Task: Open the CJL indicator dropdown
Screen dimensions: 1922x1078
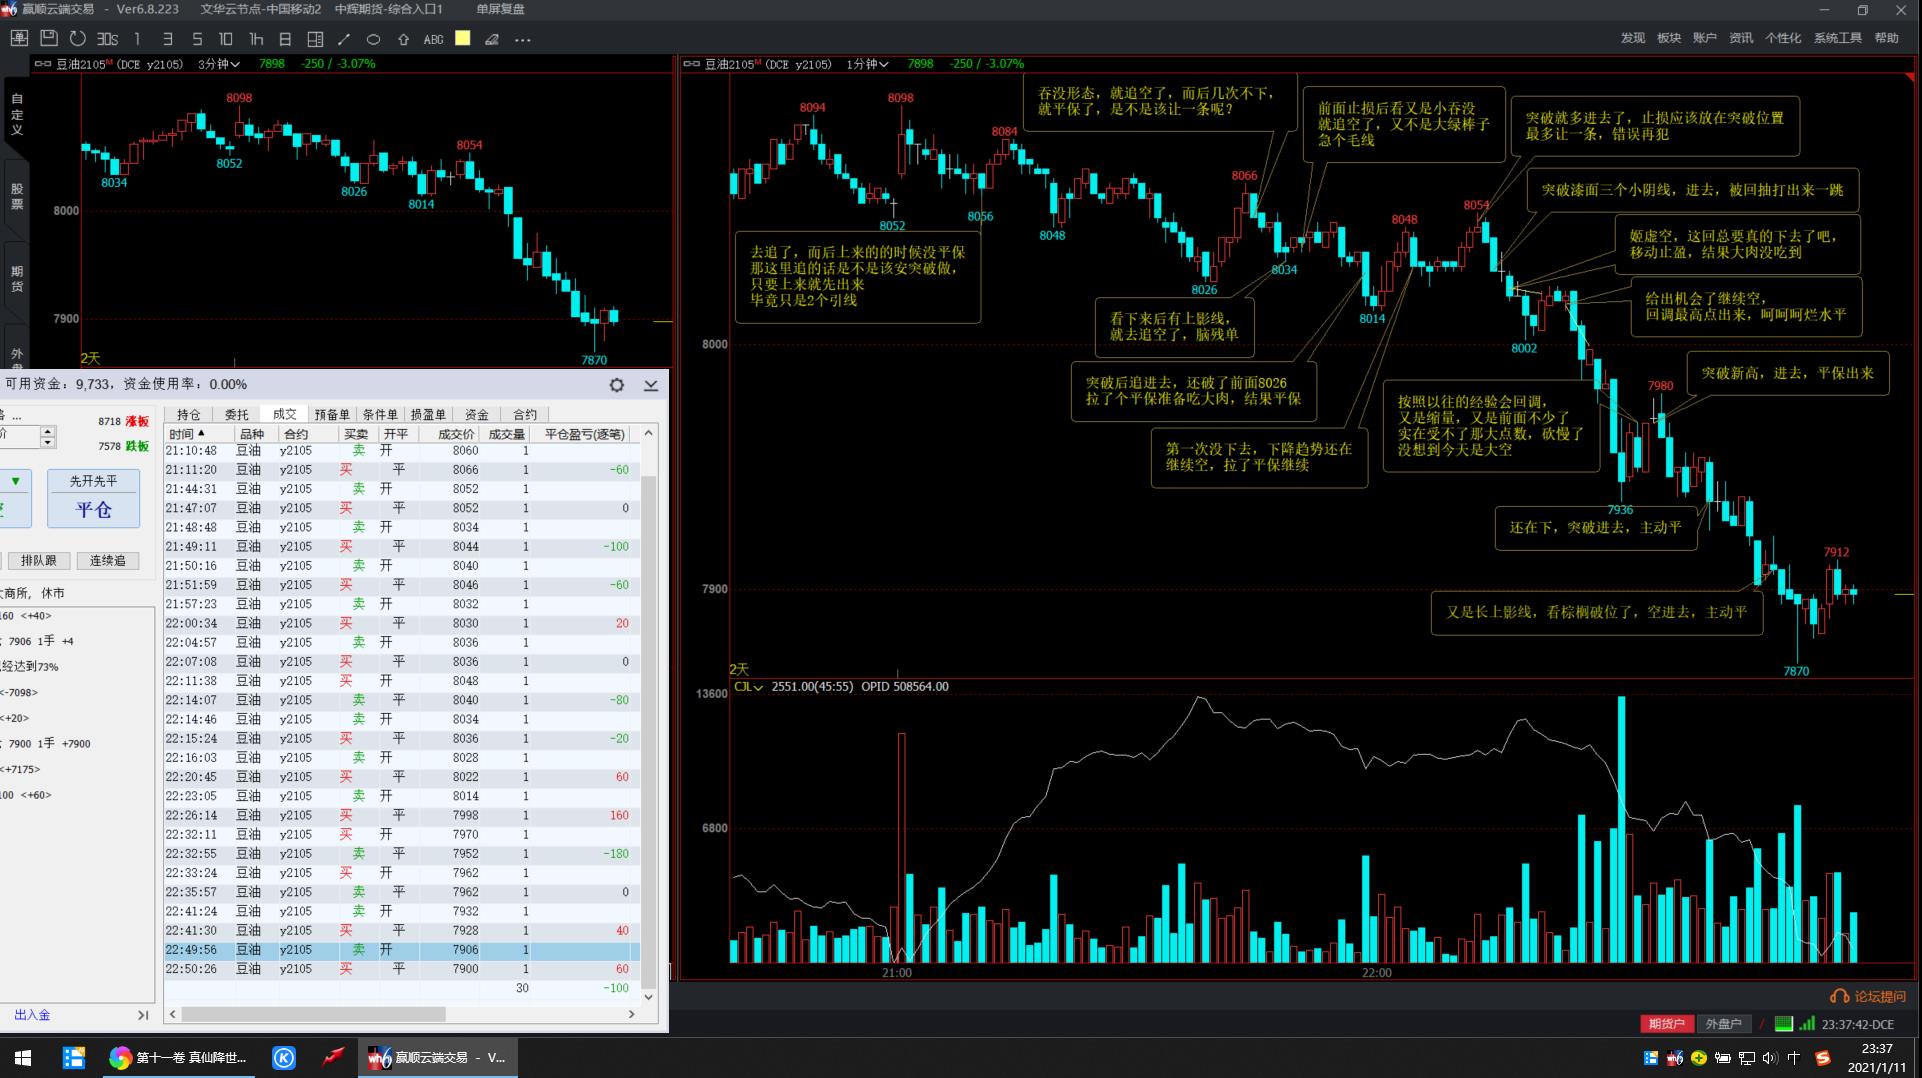Action: coord(748,686)
